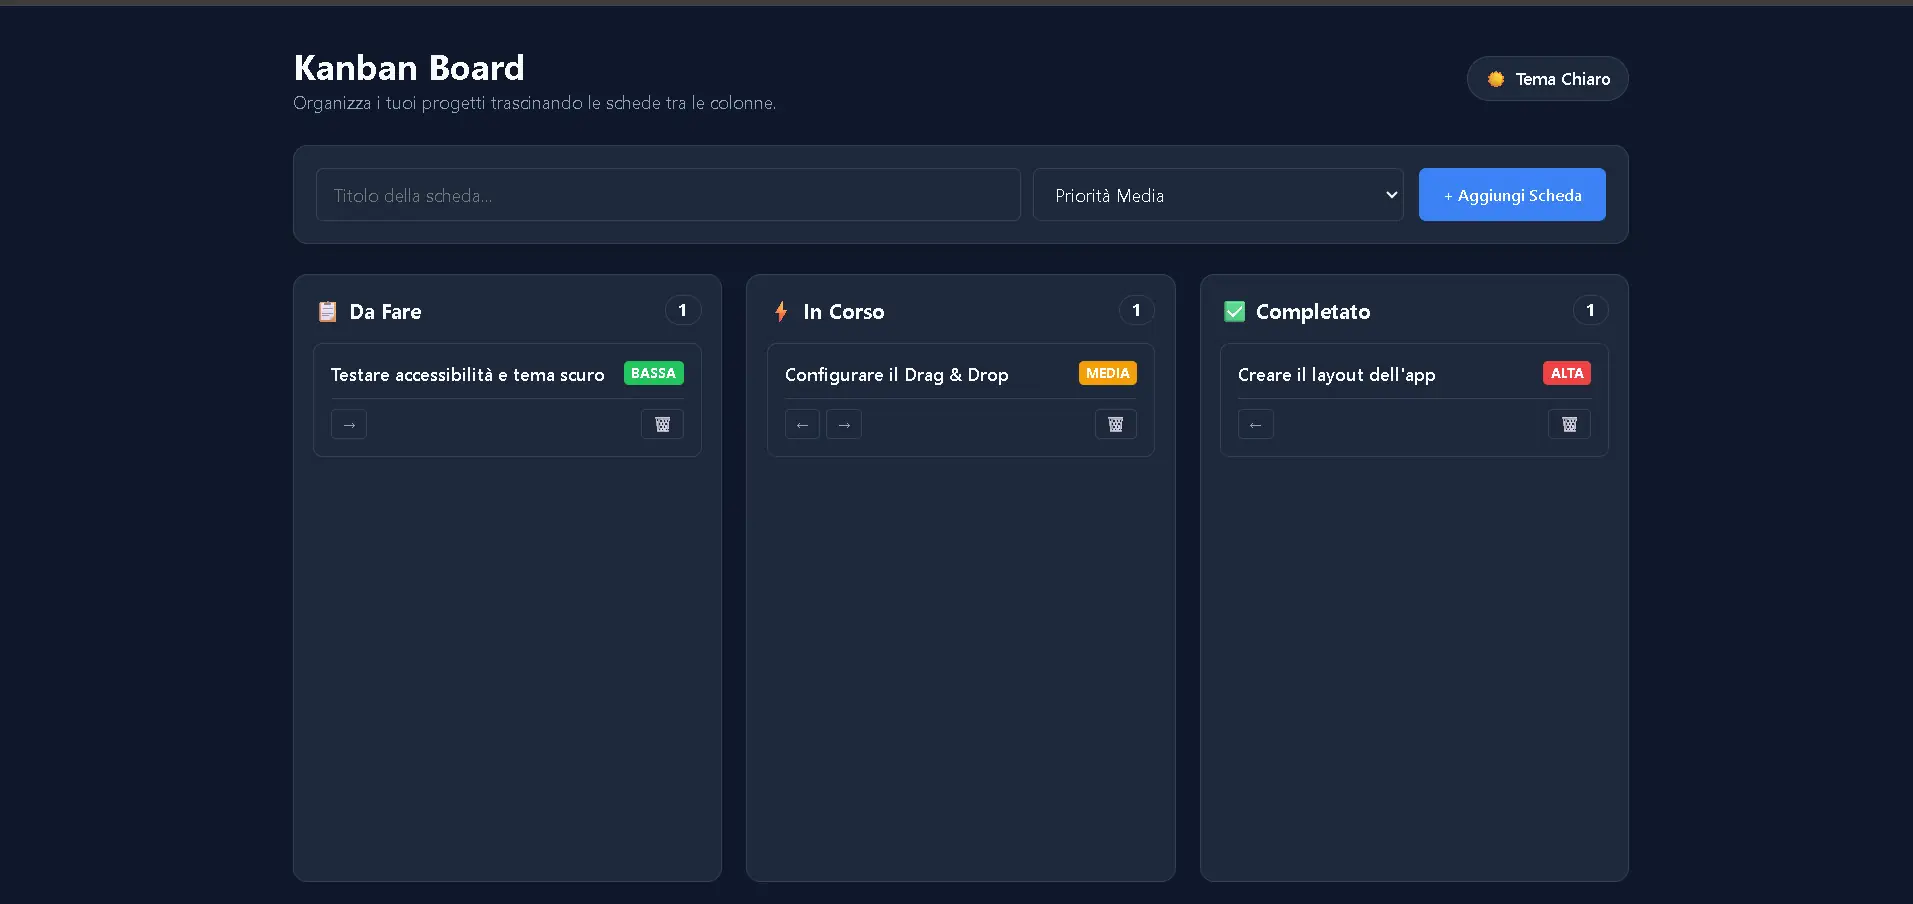The width and height of the screenshot is (1913, 904).
Task: Focus the 'Titolo della scheda' input field
Action: pos(668,195)
